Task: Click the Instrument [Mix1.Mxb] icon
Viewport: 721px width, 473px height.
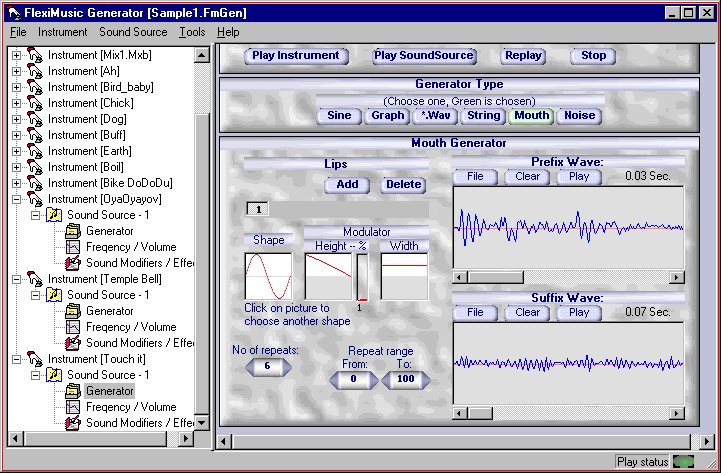Action: coord(35,55)
